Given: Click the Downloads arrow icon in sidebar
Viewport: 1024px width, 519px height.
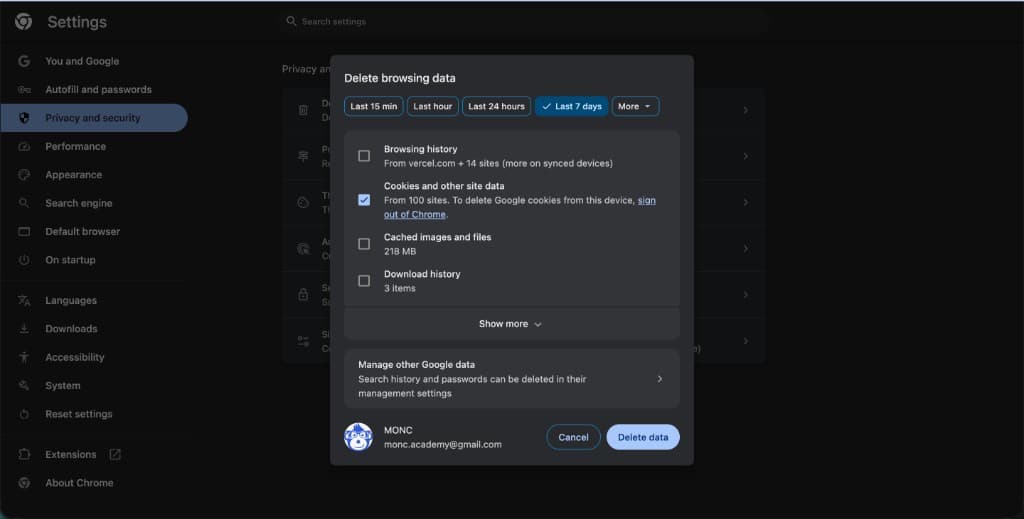Looking at the screenshot, I should 24,329.
